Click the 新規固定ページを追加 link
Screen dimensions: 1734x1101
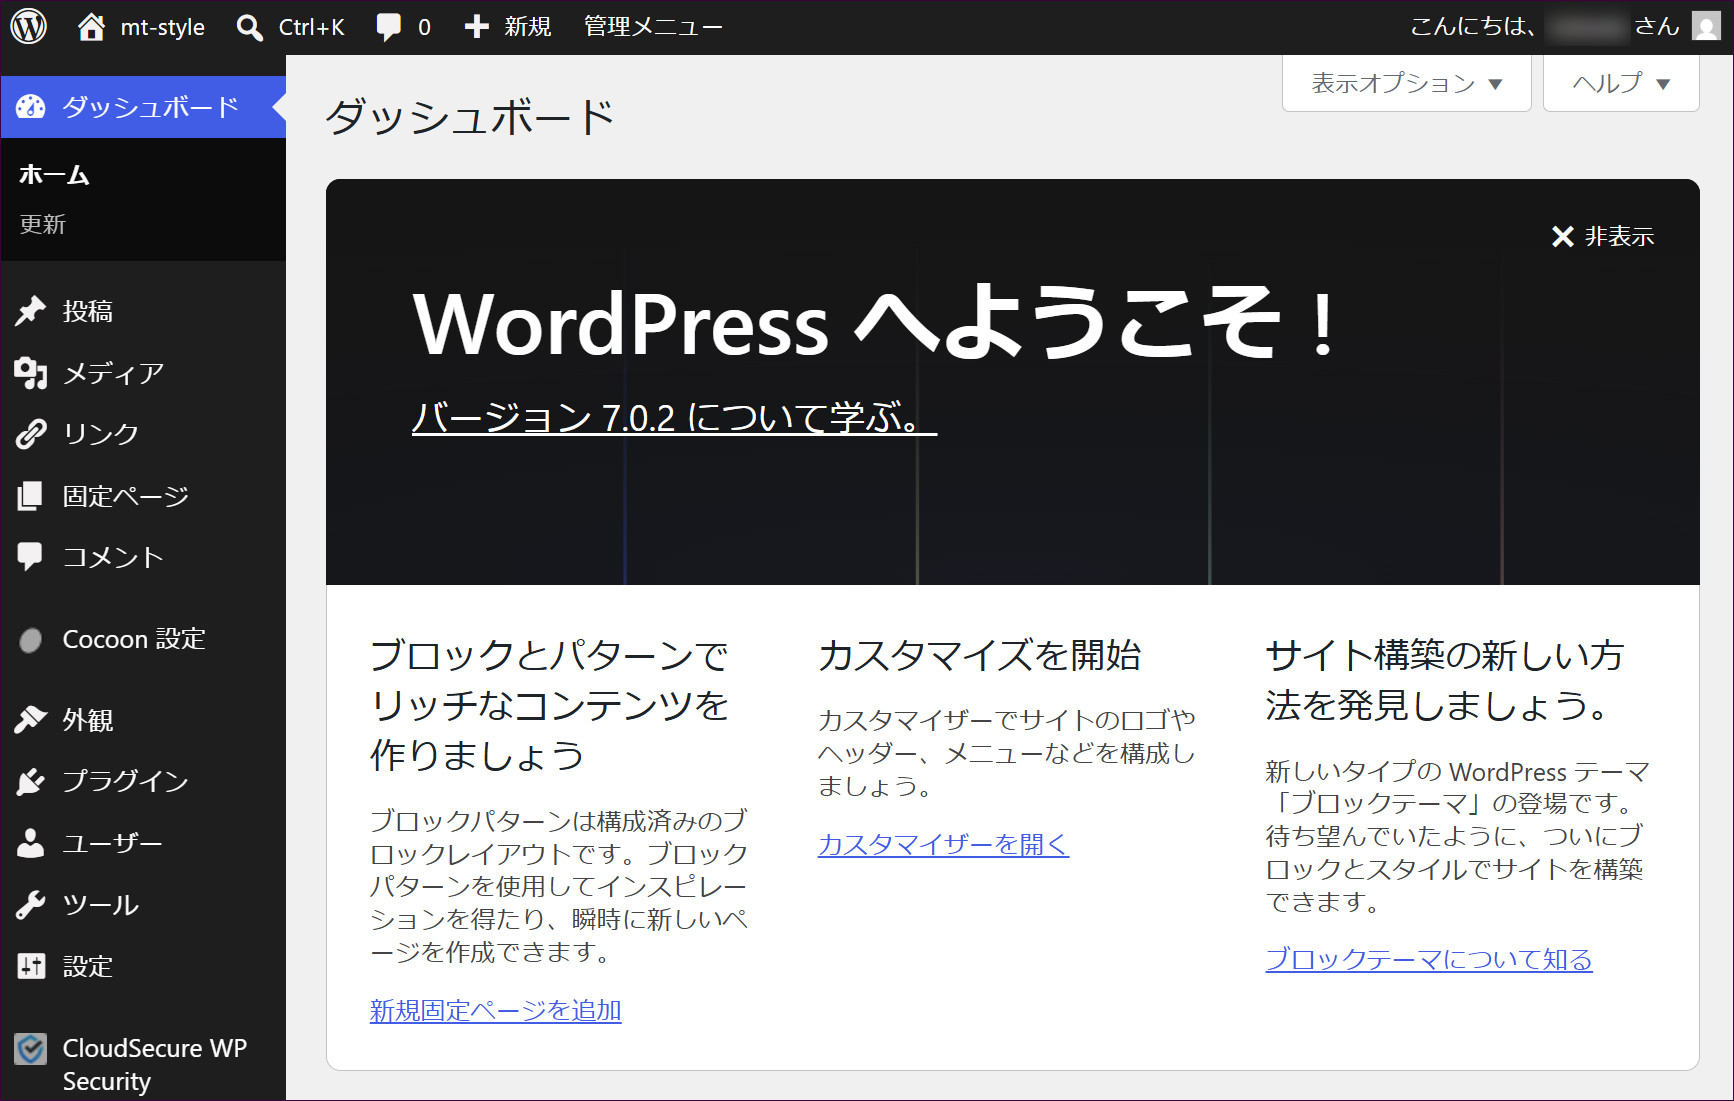pos(496,1010)
